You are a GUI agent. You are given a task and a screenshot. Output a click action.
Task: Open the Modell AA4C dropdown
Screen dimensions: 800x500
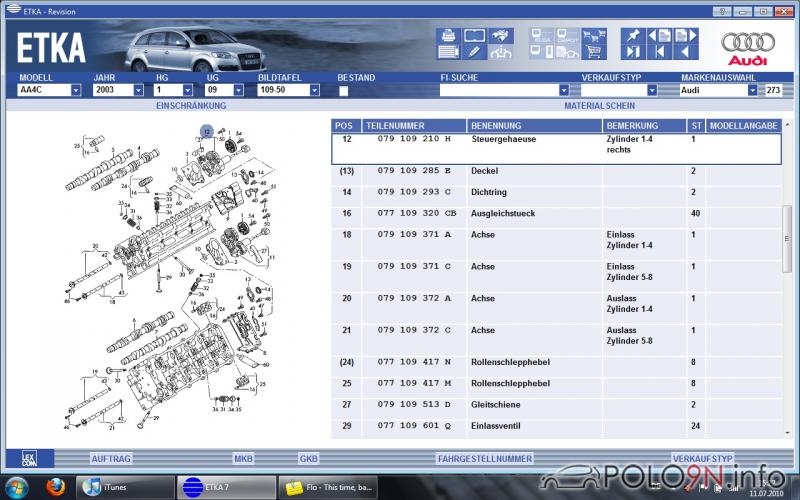[76, 90]
